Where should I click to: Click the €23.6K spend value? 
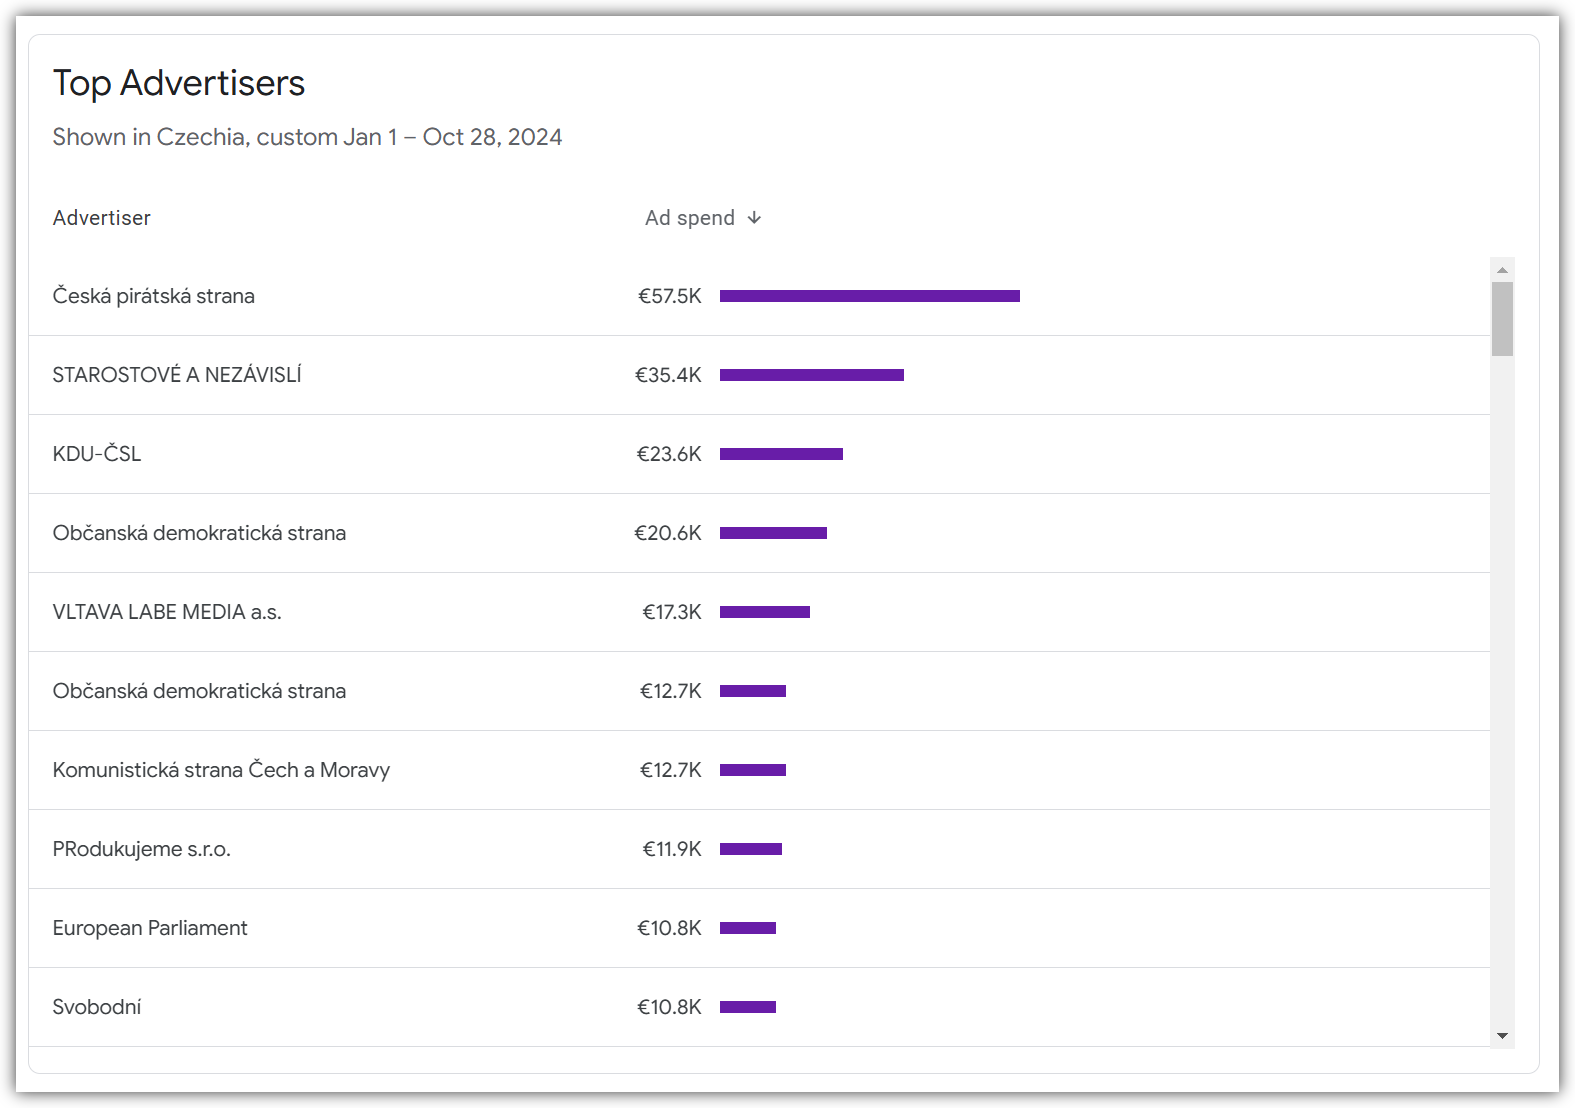669,454
